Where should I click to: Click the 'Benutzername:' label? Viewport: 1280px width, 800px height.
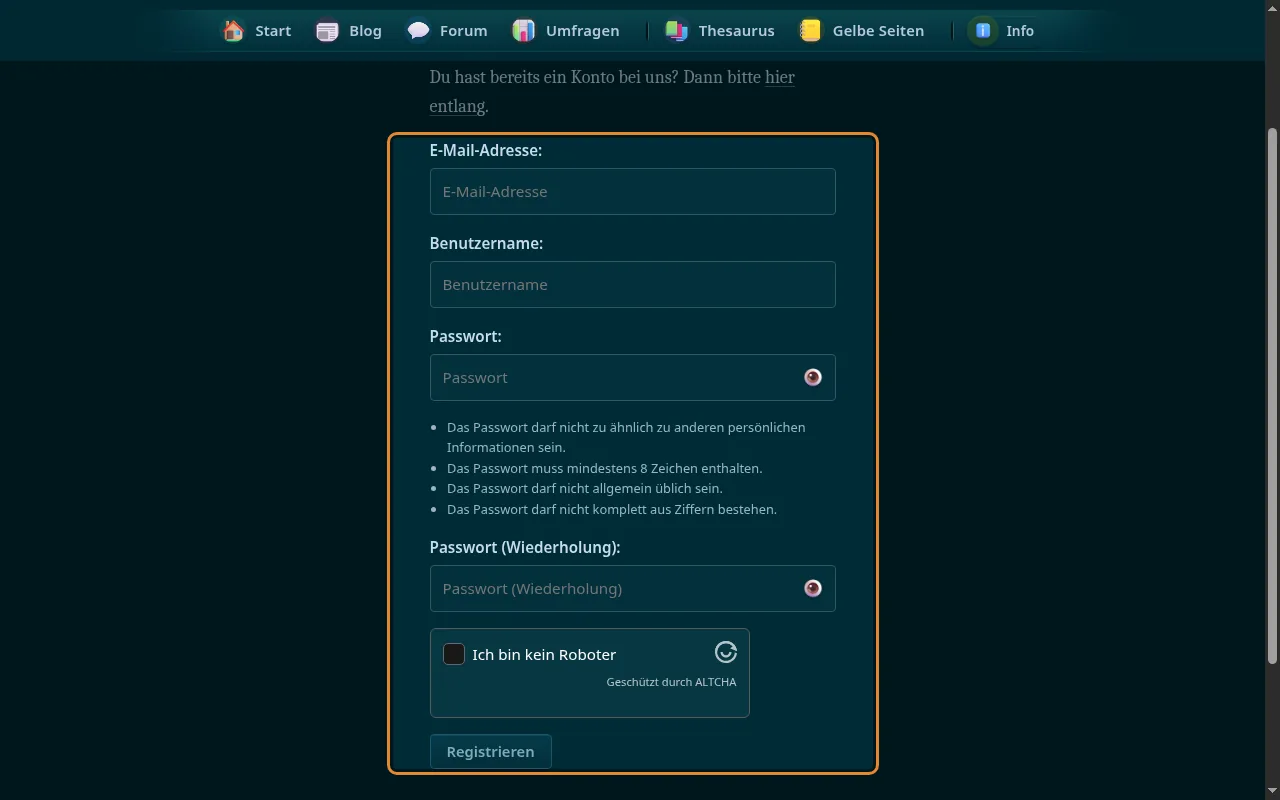(486, 243)
